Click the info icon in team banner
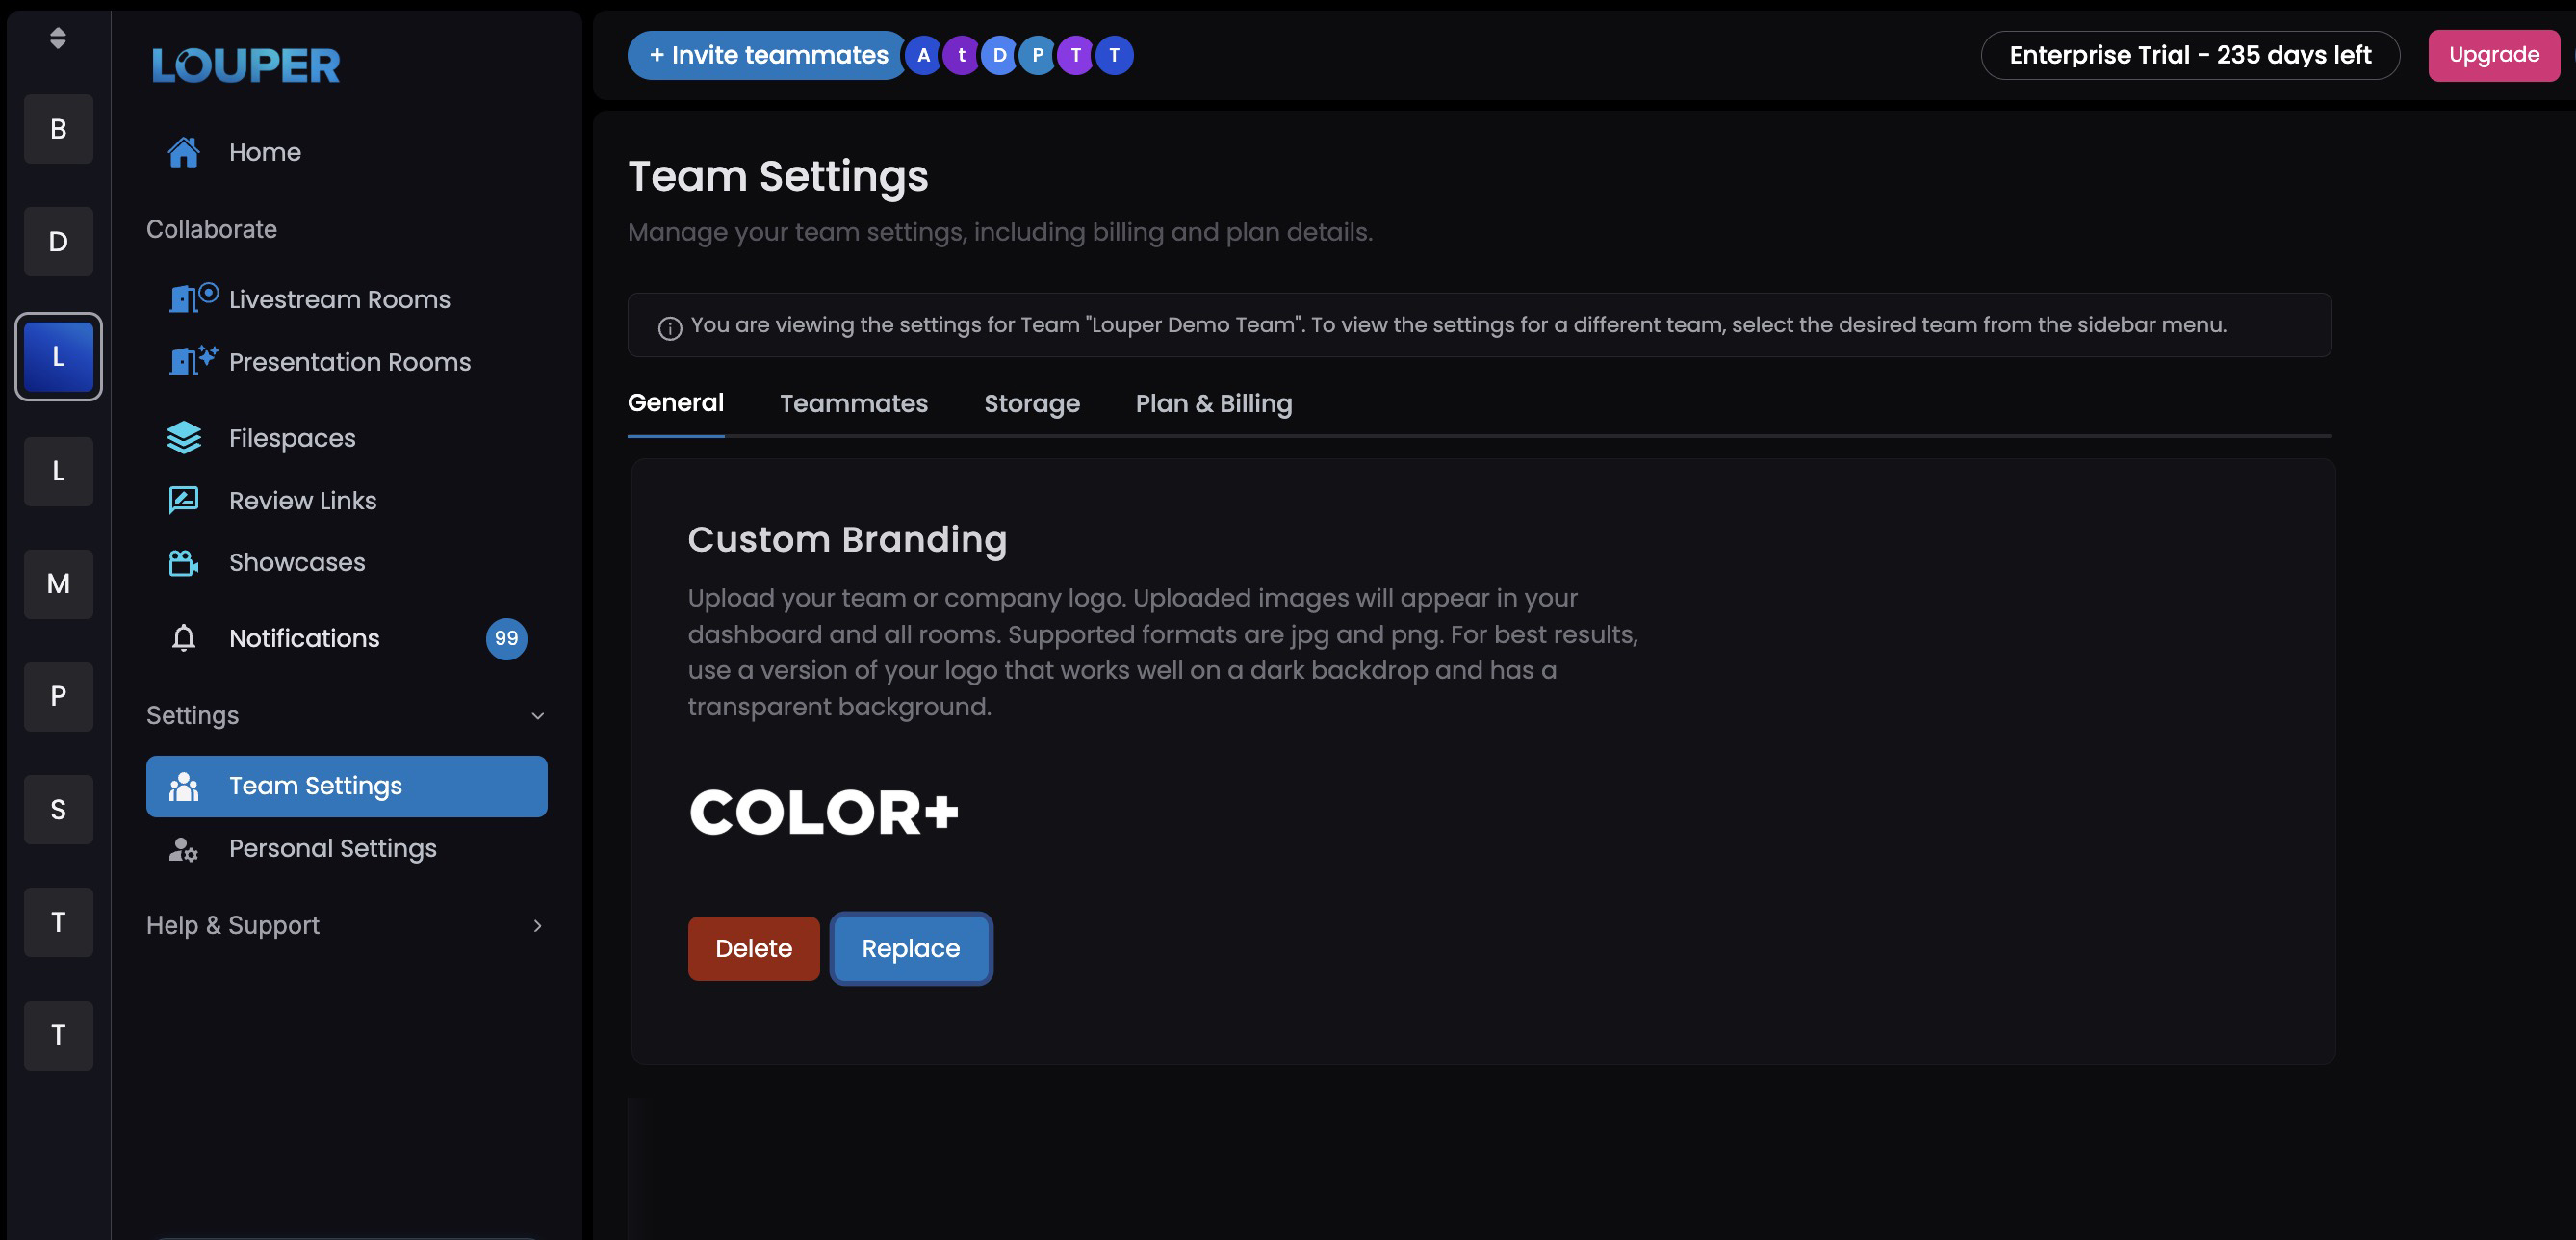 point(670,328)
